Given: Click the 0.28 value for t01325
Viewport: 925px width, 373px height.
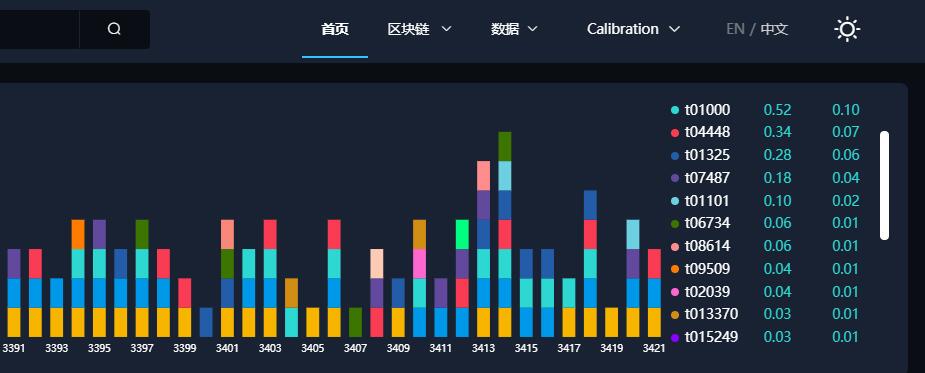Looking at the screenshot, I should [x=778, y=155].
